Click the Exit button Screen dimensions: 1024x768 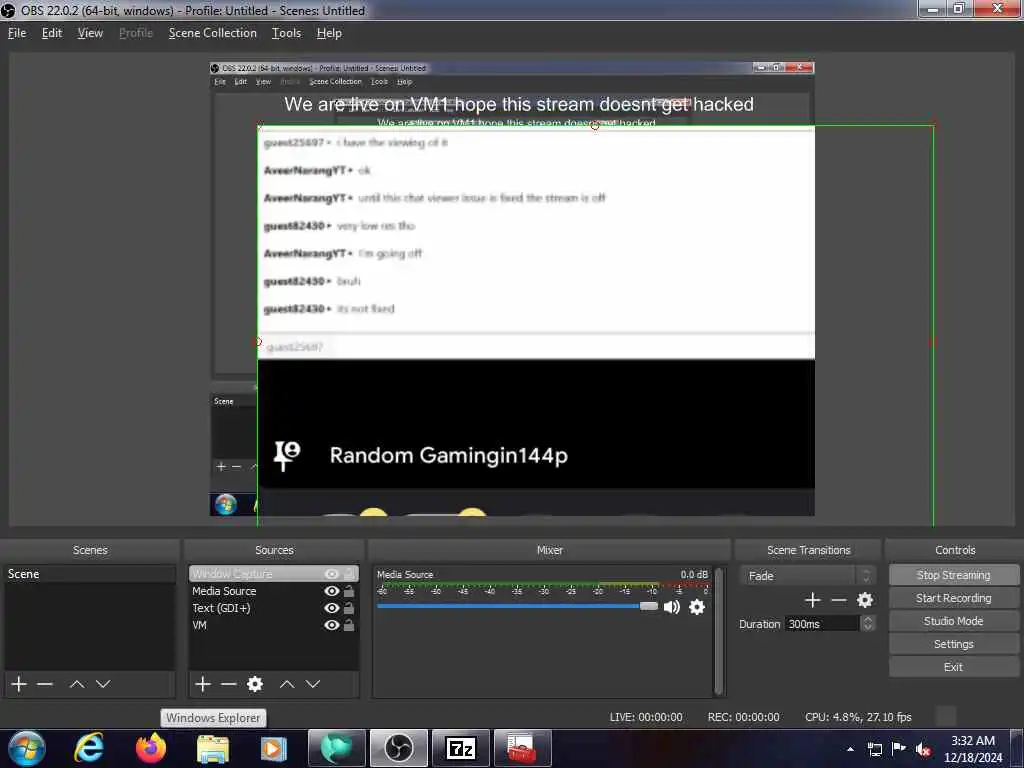coord(953,667)
